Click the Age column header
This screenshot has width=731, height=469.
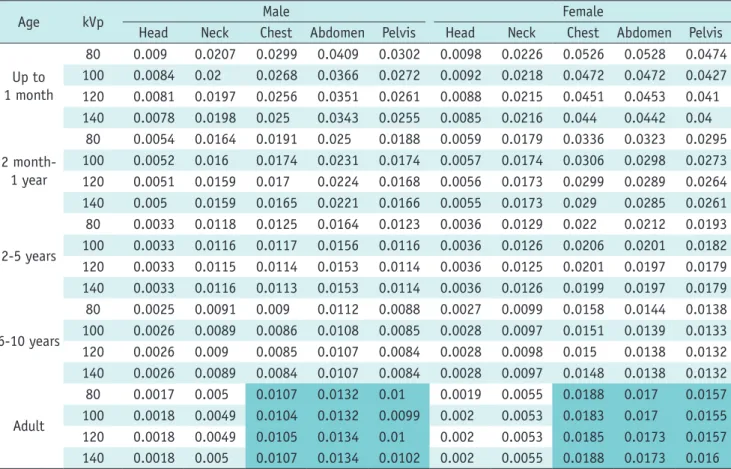28,22
